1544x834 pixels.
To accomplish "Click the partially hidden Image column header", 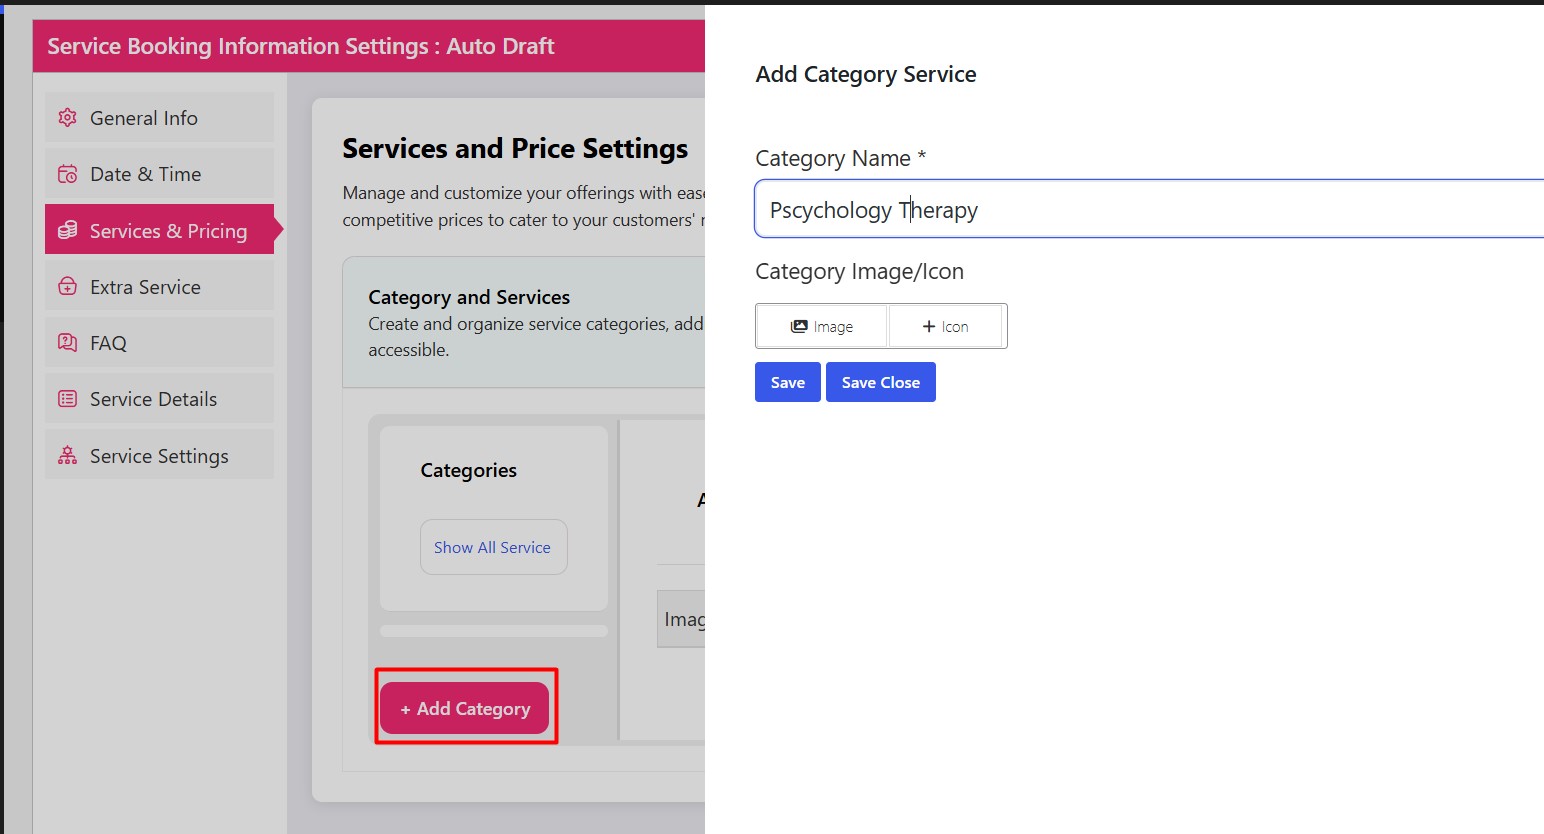I will (683, 620).
